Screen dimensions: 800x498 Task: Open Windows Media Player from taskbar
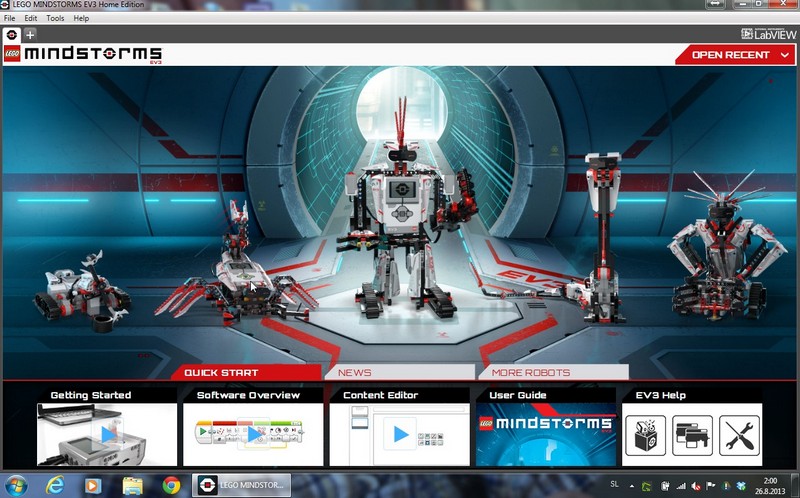click(93, 485)
